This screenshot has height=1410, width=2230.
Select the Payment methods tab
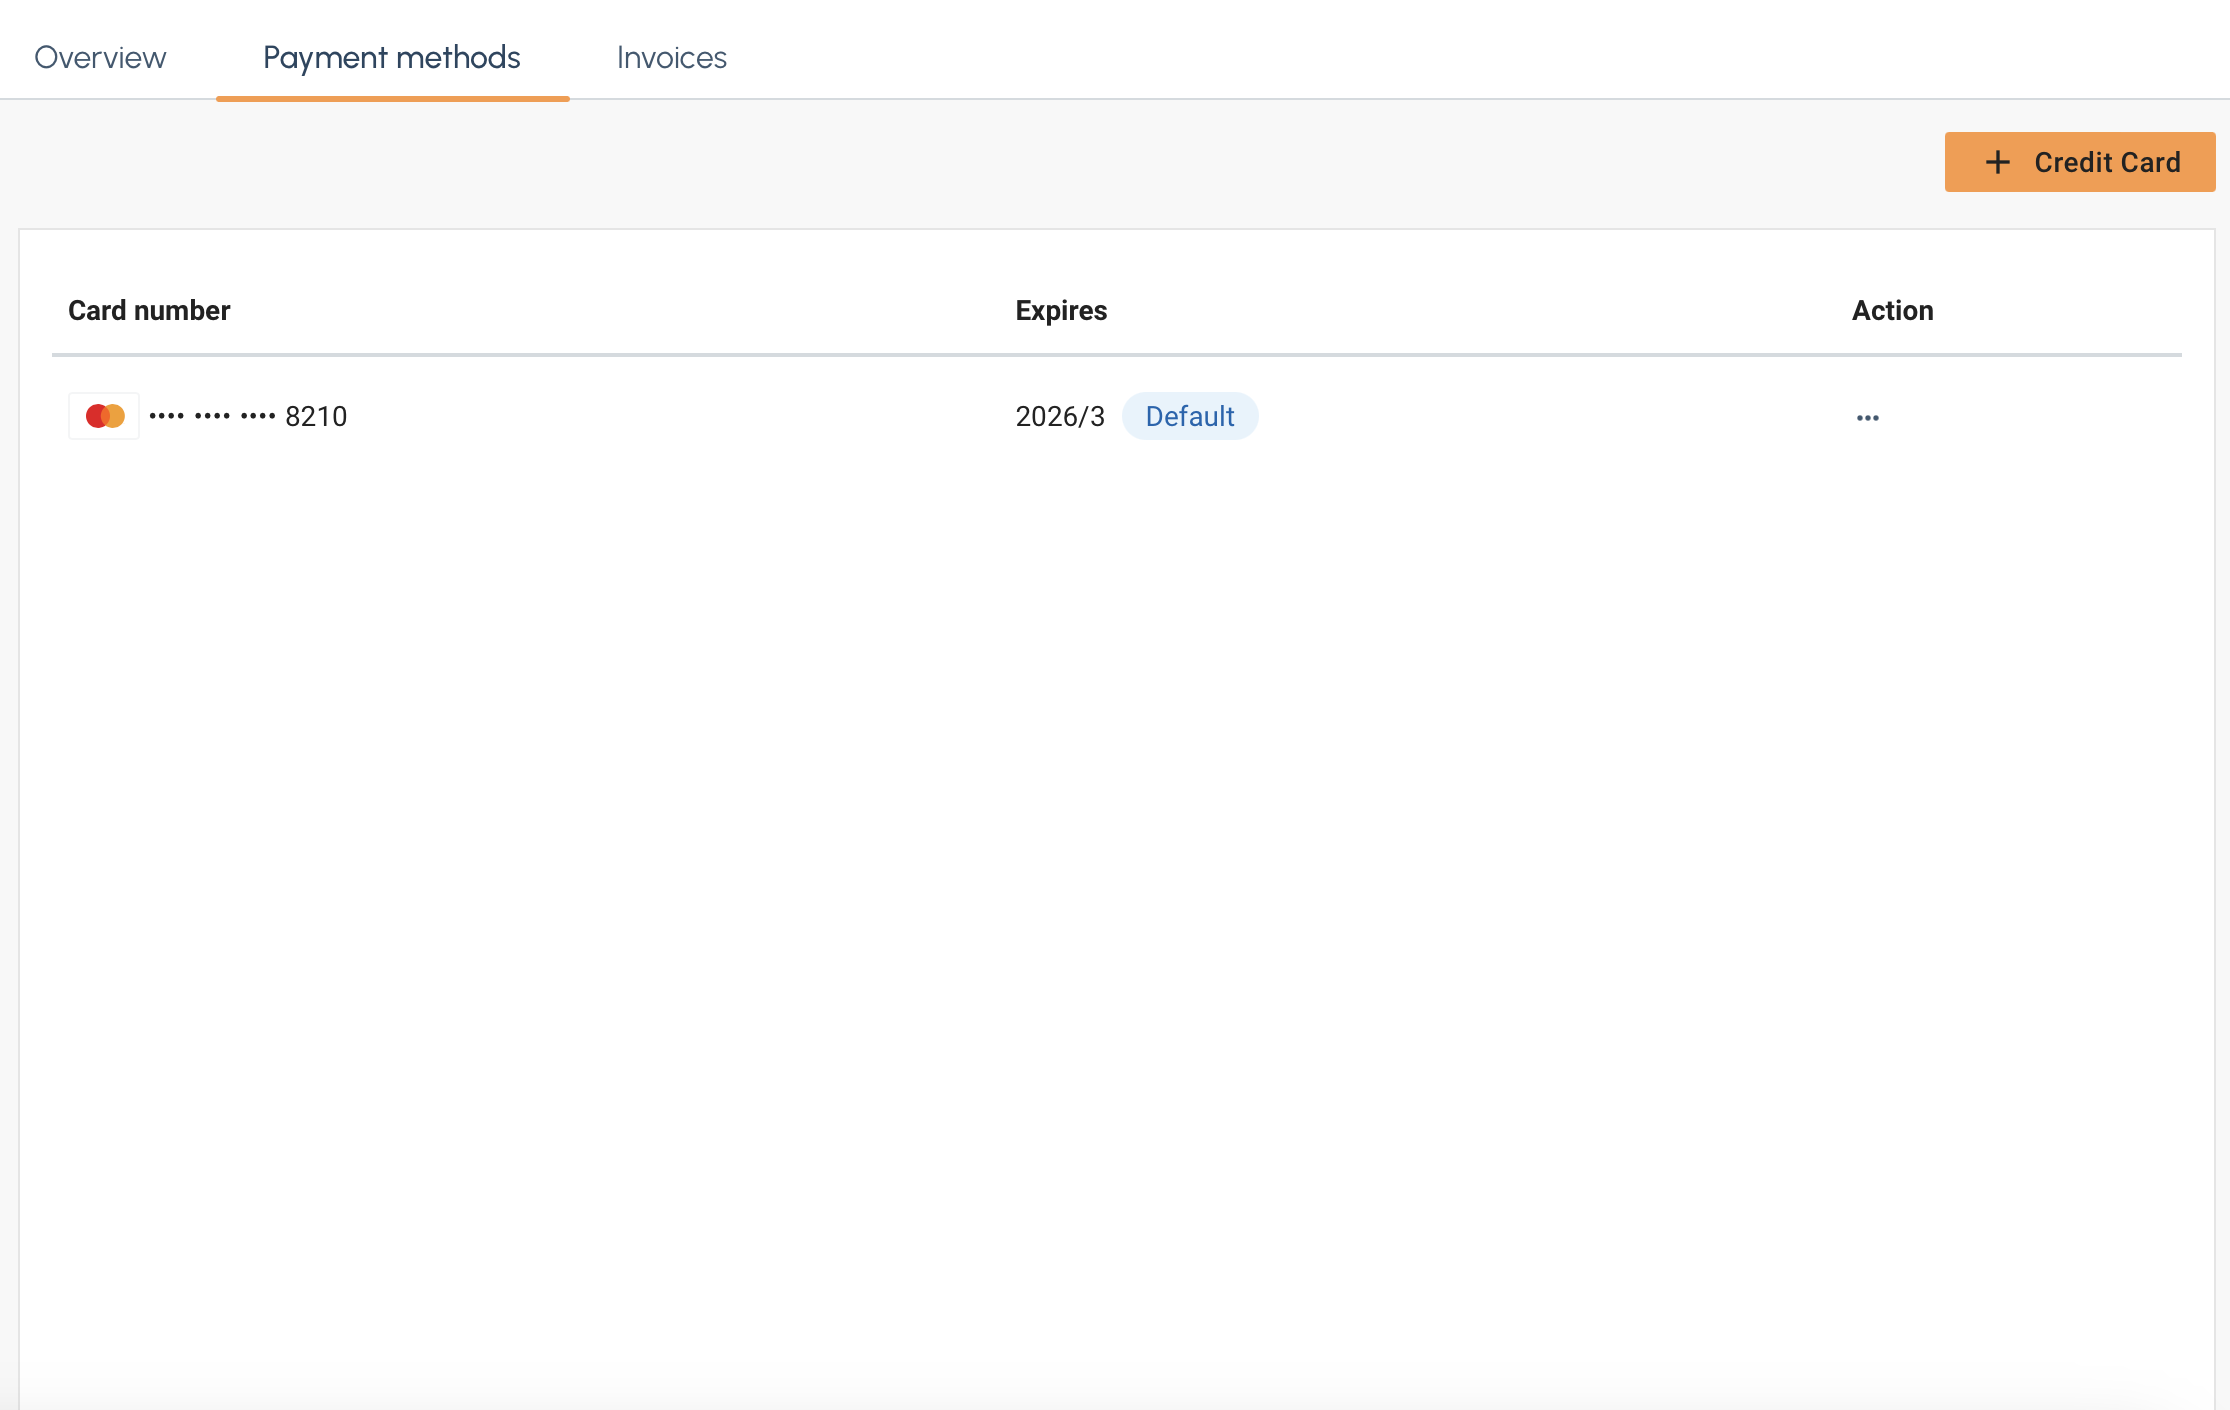(x=391, y=58)
